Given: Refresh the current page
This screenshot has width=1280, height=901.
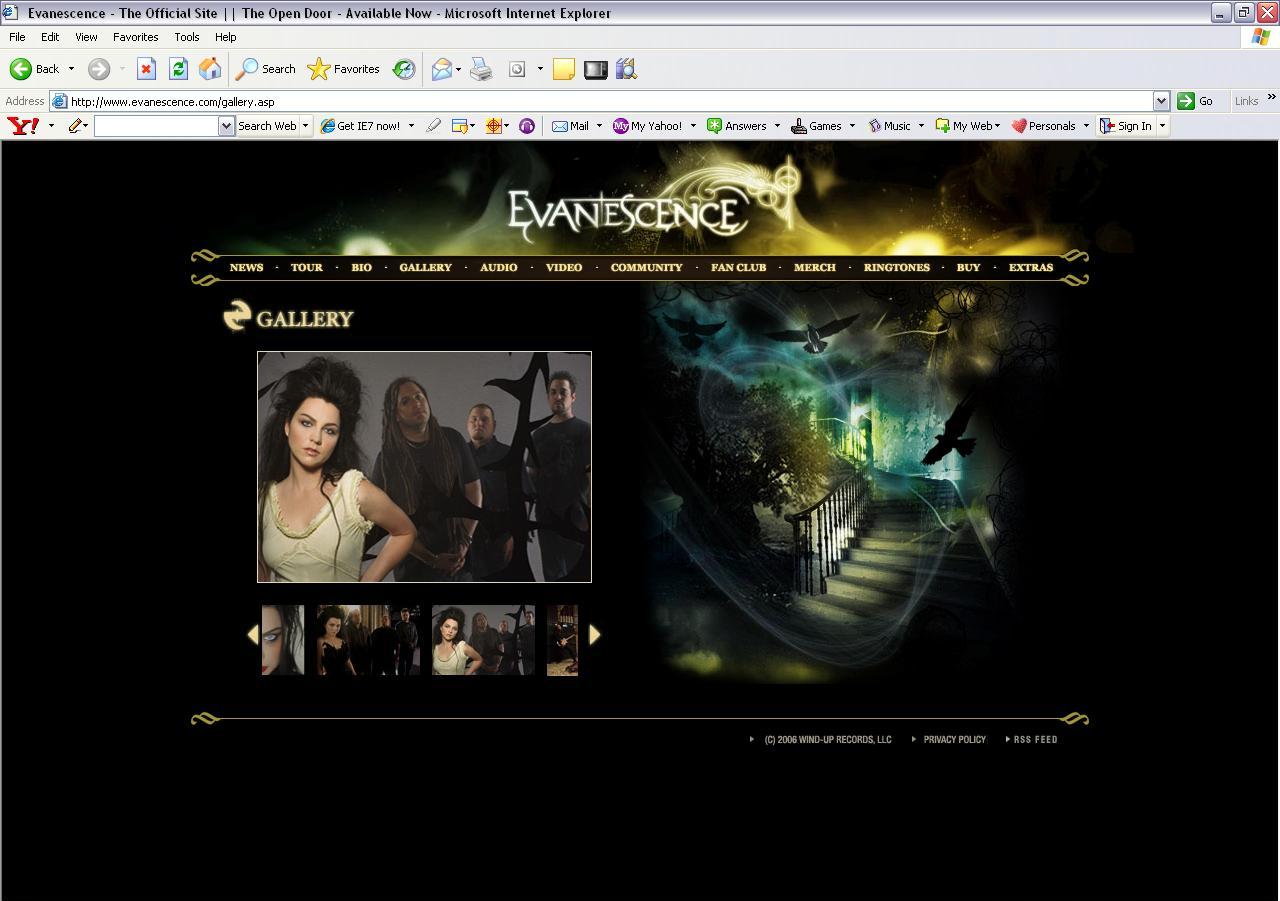Looking at the screenshot, I should [x=178, y=69].
